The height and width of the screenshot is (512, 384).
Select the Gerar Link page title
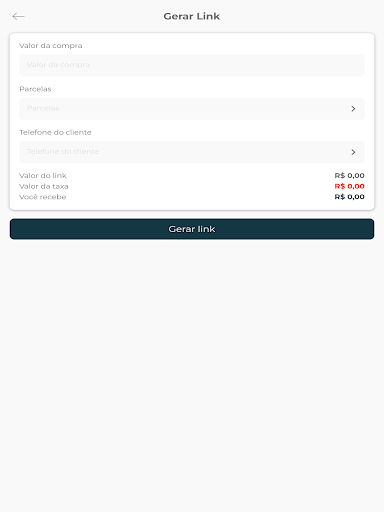coord(192,16)
